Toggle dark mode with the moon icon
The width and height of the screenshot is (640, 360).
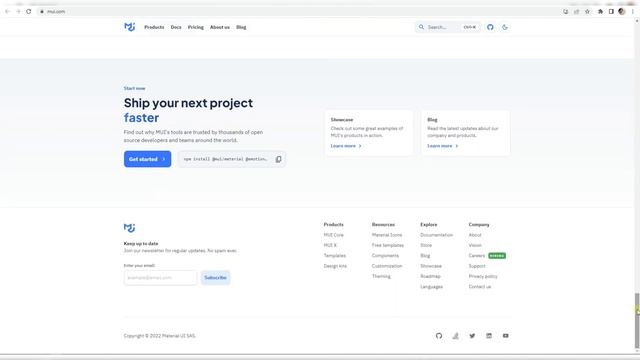[x=505, y=27]
